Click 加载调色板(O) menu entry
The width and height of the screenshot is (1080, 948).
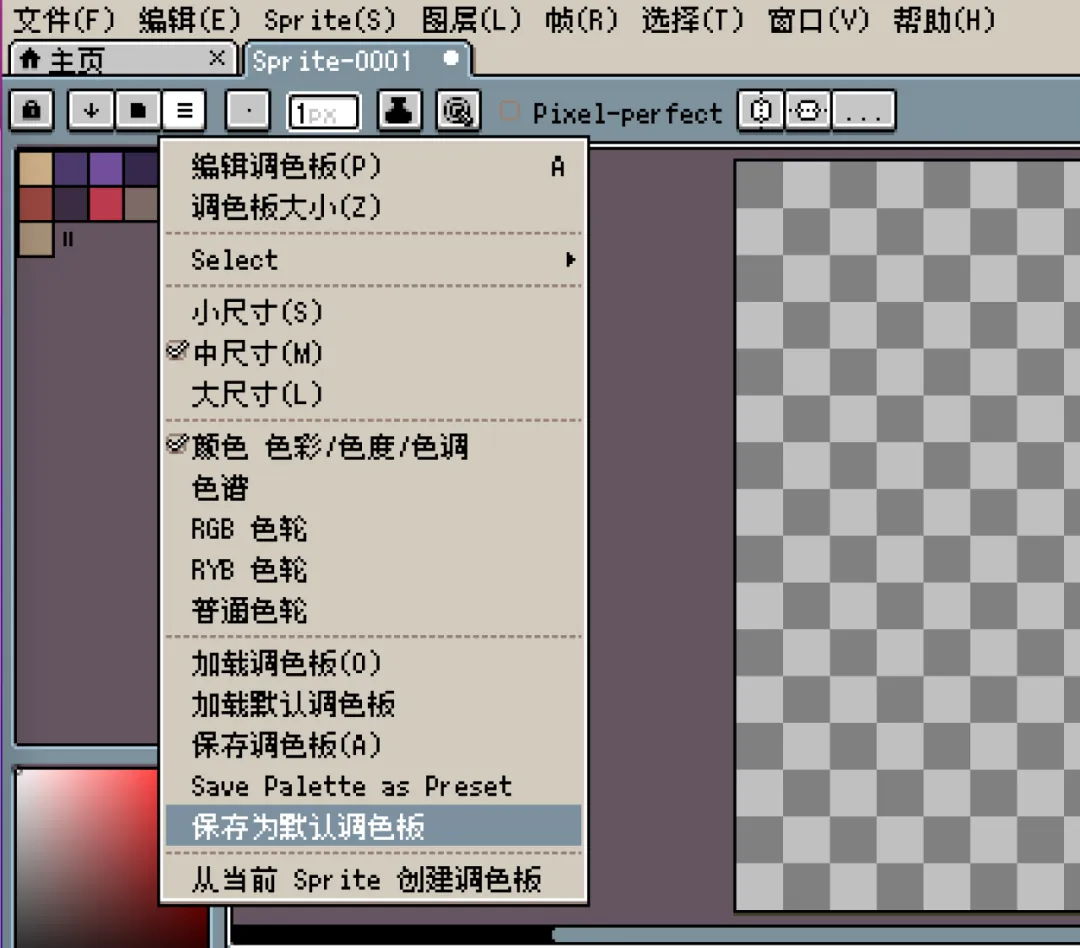373,663
